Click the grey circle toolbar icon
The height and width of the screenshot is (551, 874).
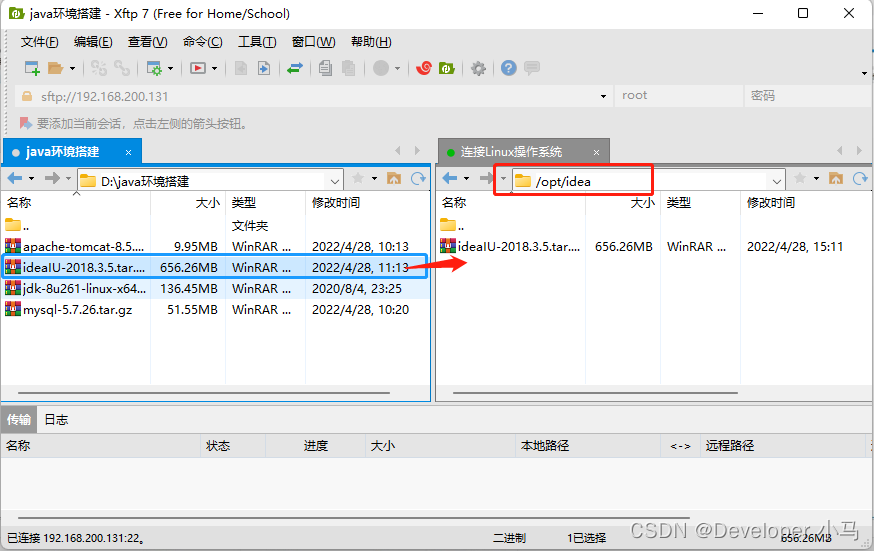(381, 68)
